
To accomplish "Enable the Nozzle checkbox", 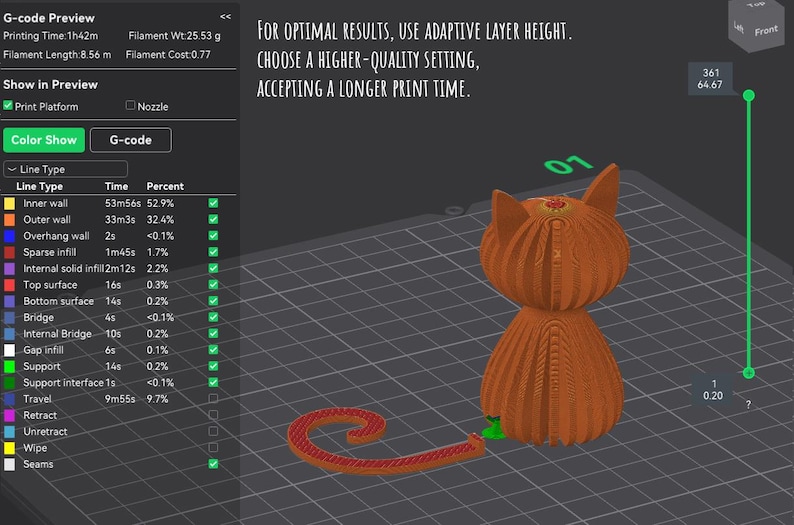I will 130,105.
